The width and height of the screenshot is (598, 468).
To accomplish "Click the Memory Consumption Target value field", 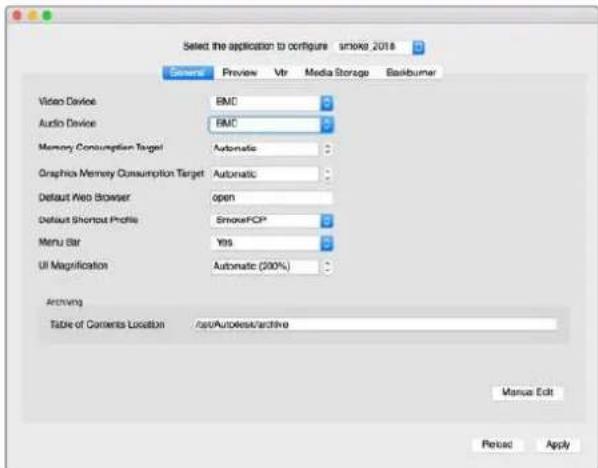I will tap(265, 149).
